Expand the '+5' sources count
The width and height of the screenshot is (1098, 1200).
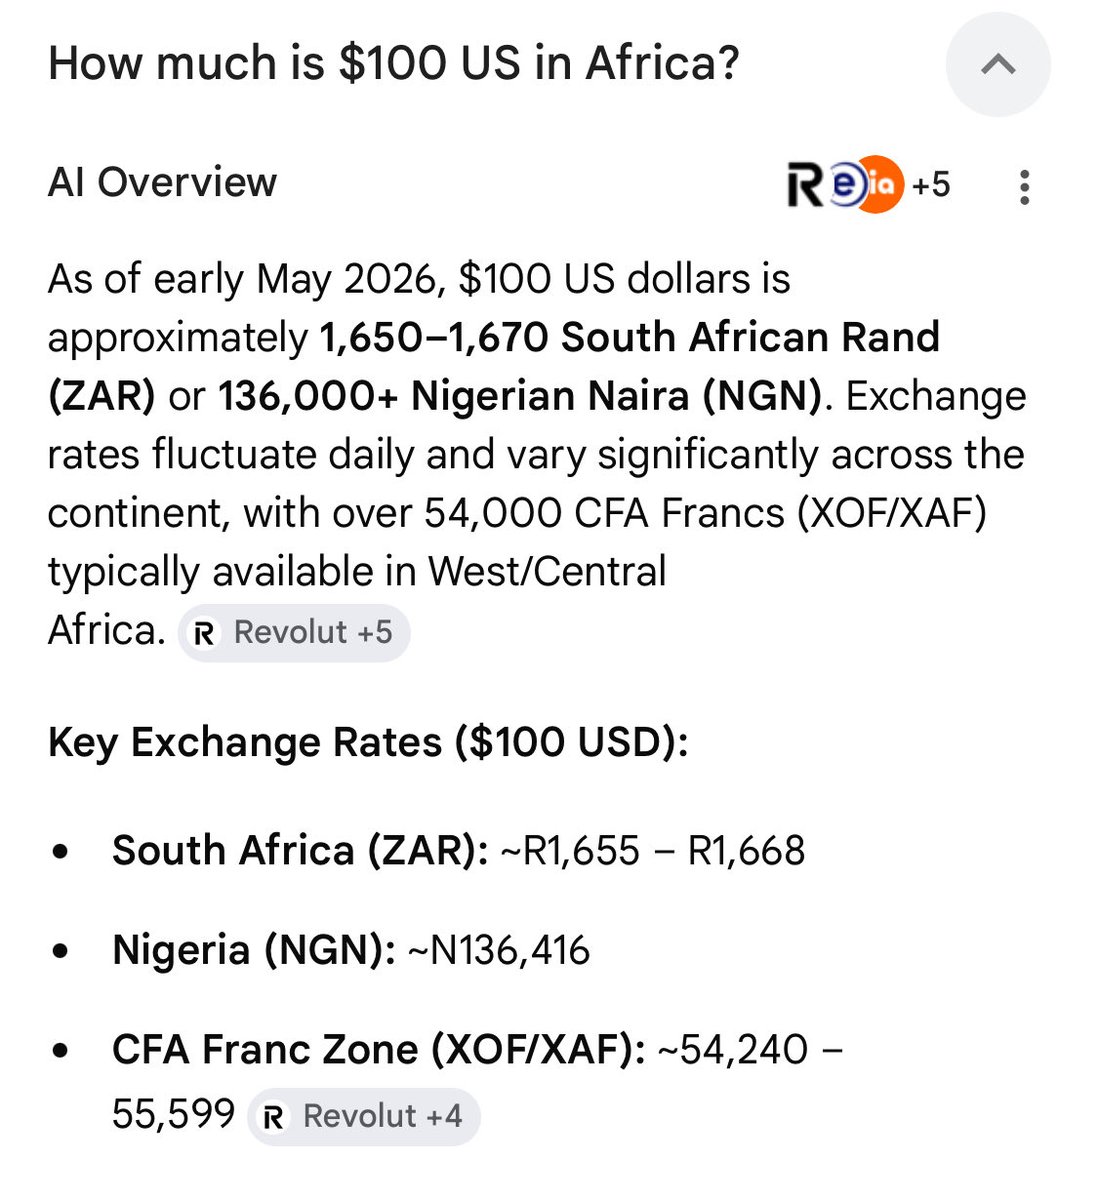click(x=931, y=185)
